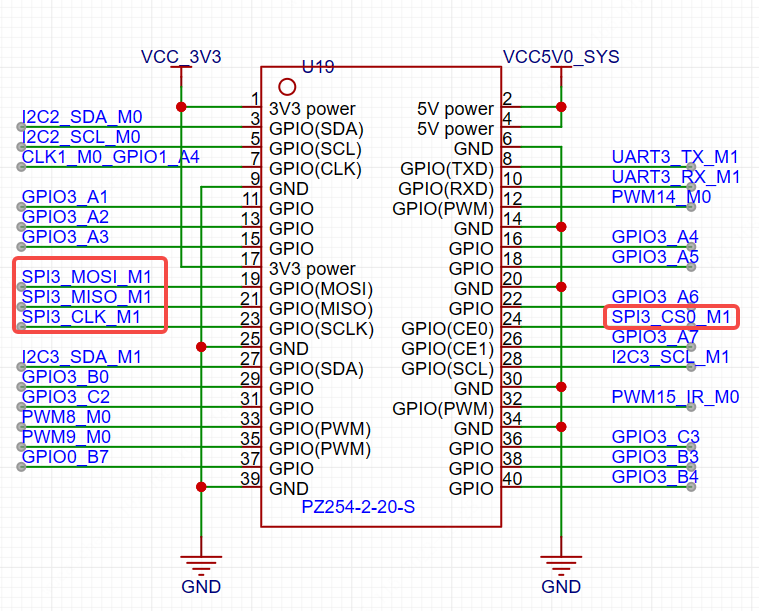Viewport: 759px width, 611px height.
Task: Select the VCC5V0_SYS power symbol
Action: 561,58
